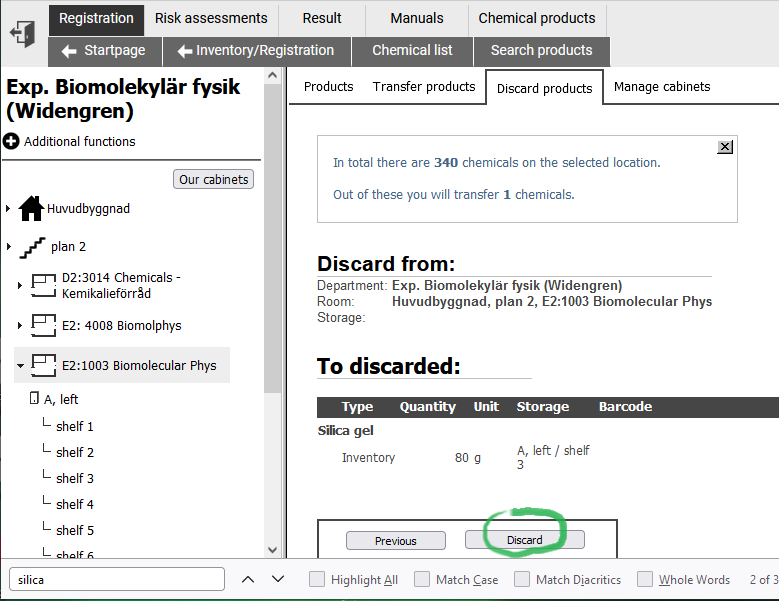Expand the D2:3014 Chemicals room node

coord(19,286)
